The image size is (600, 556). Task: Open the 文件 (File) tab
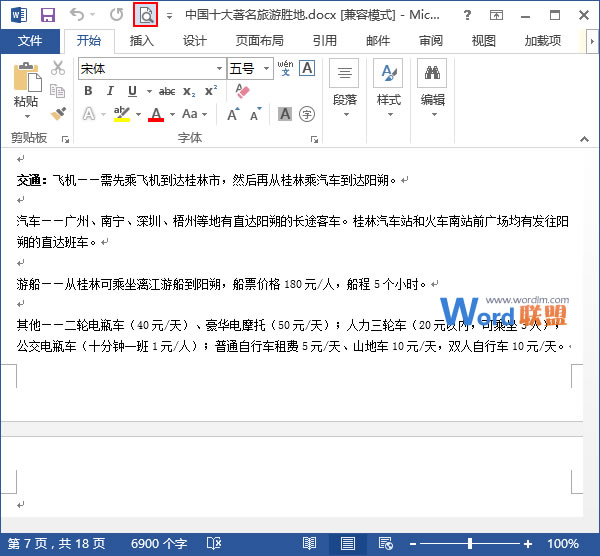[30, 41]
